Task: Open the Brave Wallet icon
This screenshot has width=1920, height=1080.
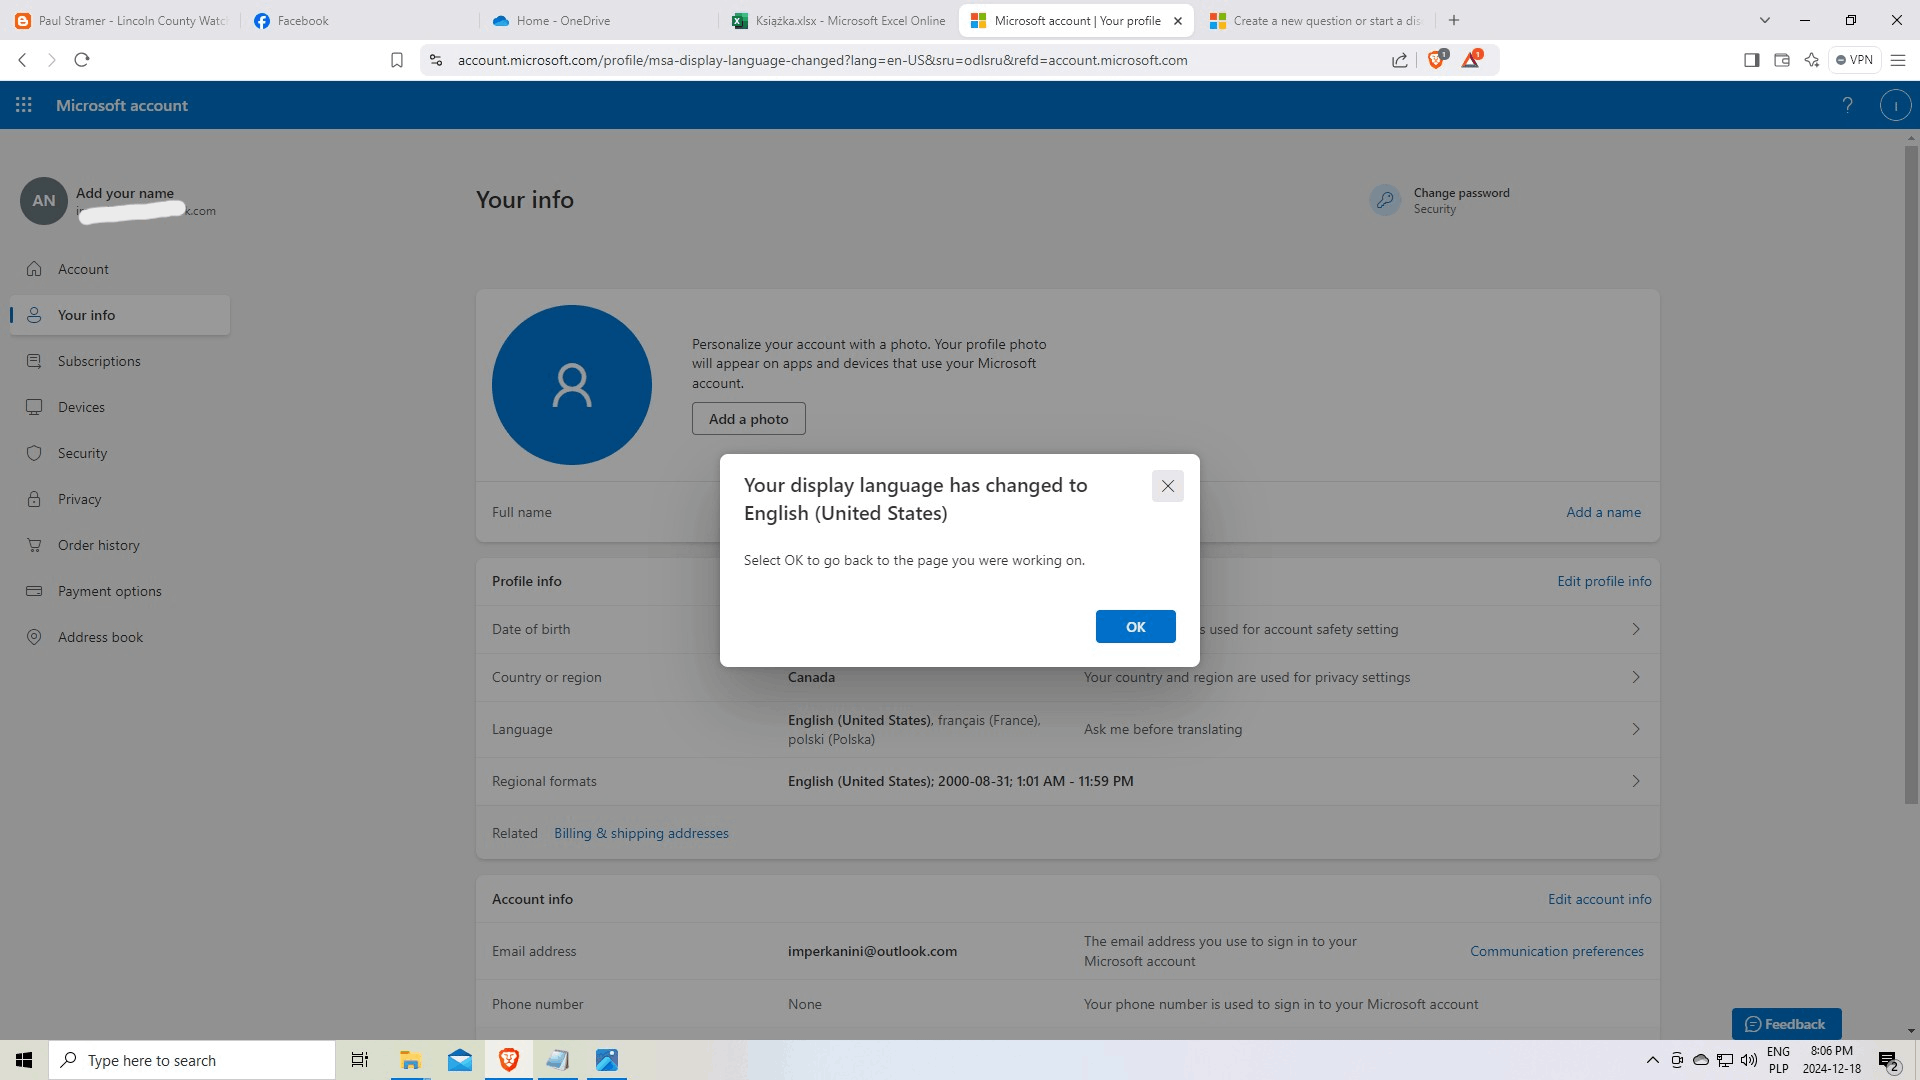Action: (1781, 60)
